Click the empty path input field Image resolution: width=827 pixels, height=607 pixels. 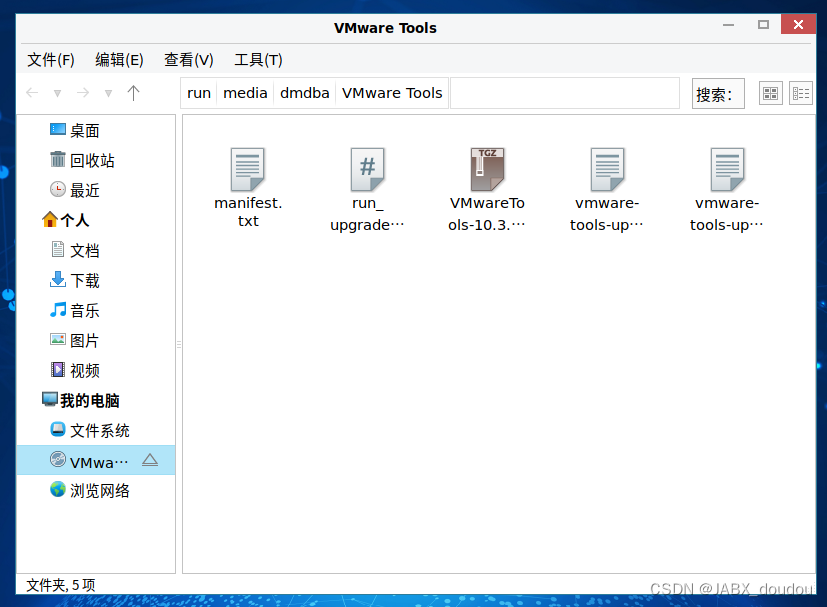coord(564,93)
